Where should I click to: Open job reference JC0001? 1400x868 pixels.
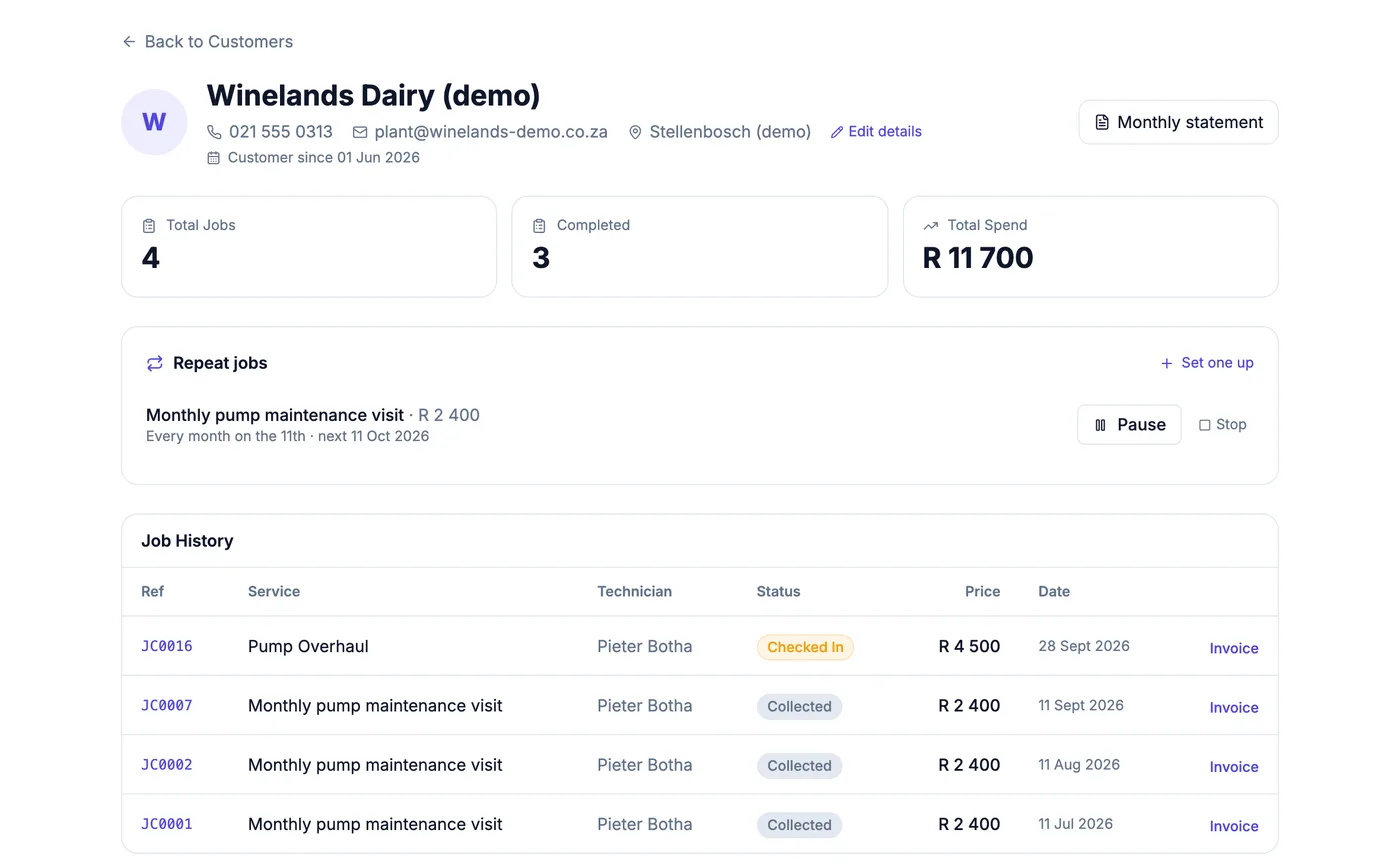[x=167, y=825]
